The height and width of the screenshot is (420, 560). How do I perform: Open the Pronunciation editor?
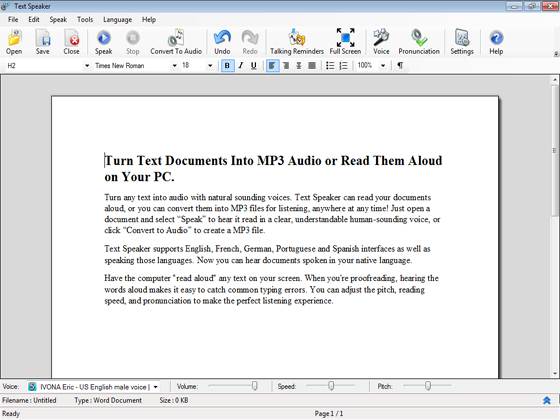419,42
